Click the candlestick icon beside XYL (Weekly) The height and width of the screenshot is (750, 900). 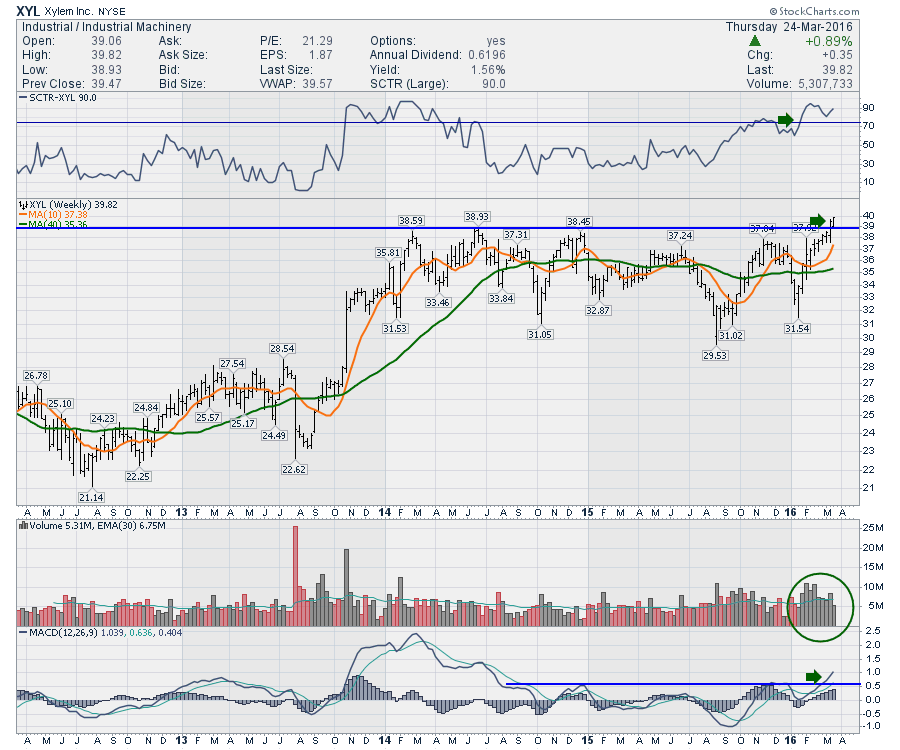[24, 205]
